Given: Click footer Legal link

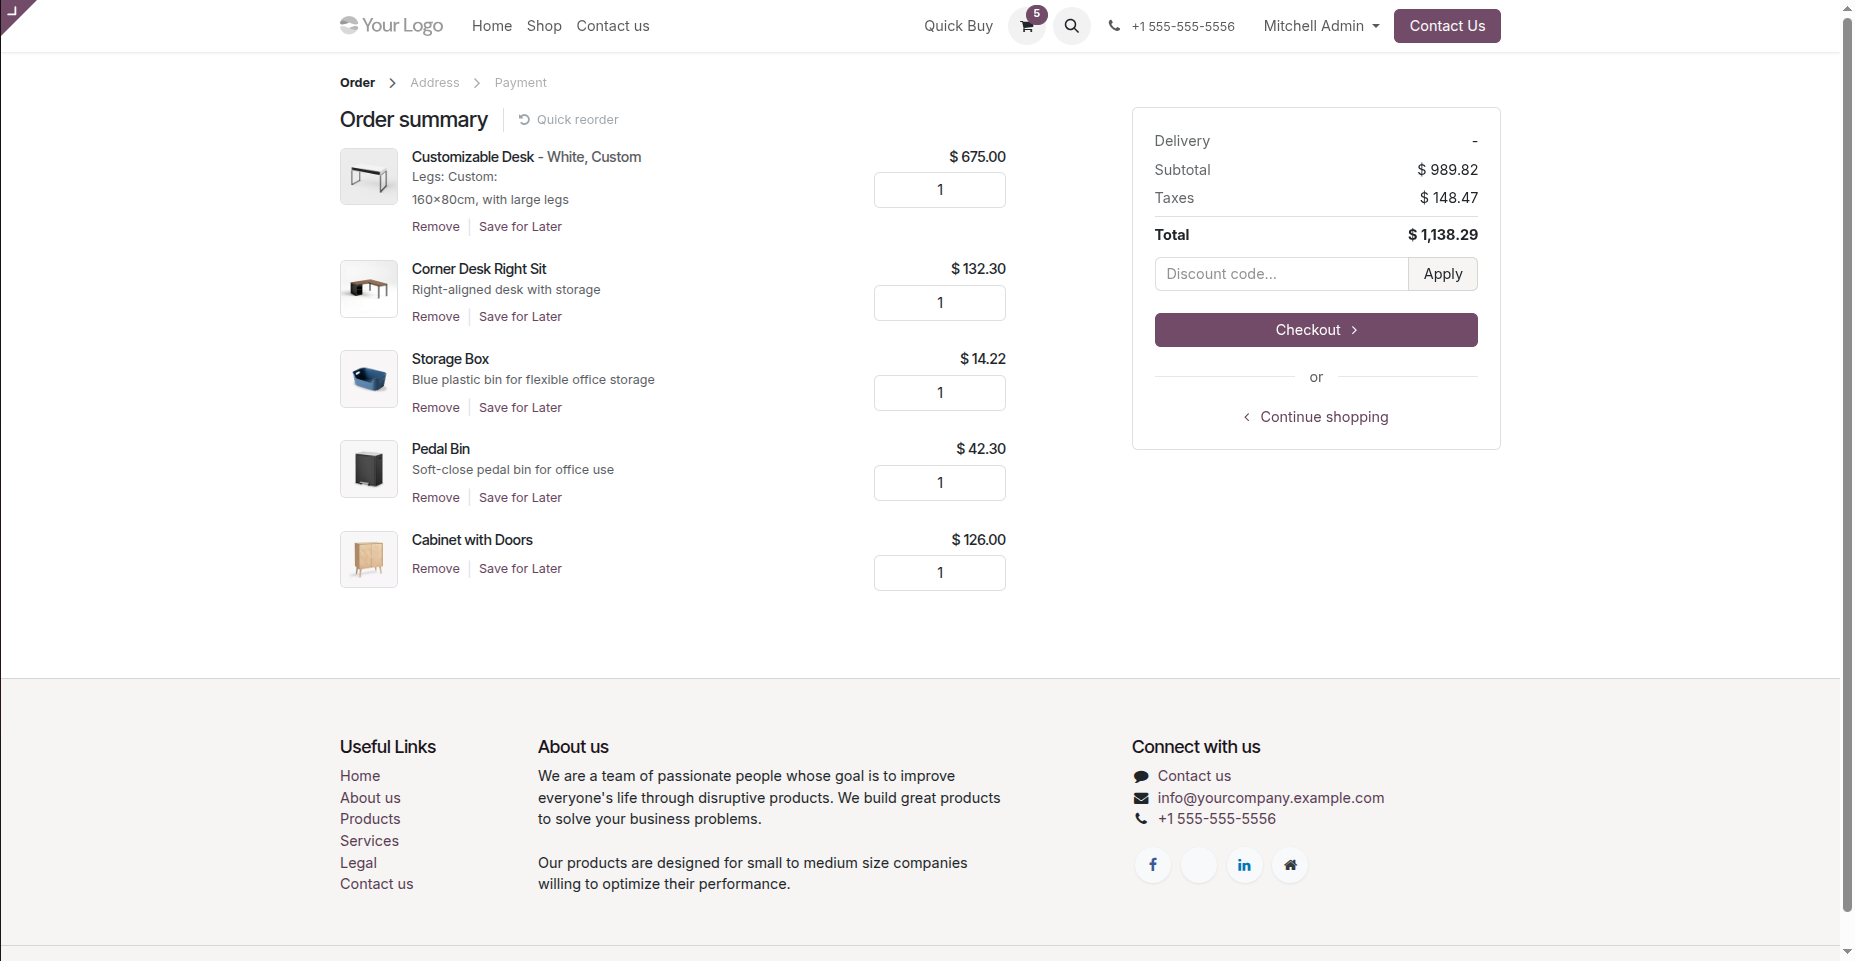Looking at the screenshot, I should pos(358,863).
